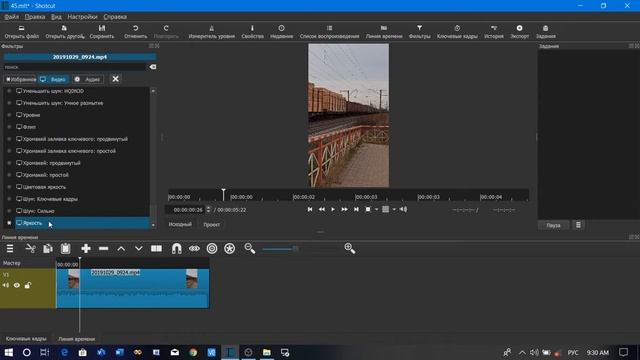Toggle Линия времени timeline panel
Viewport: 640px width, 360px height.
click(384, 32)
